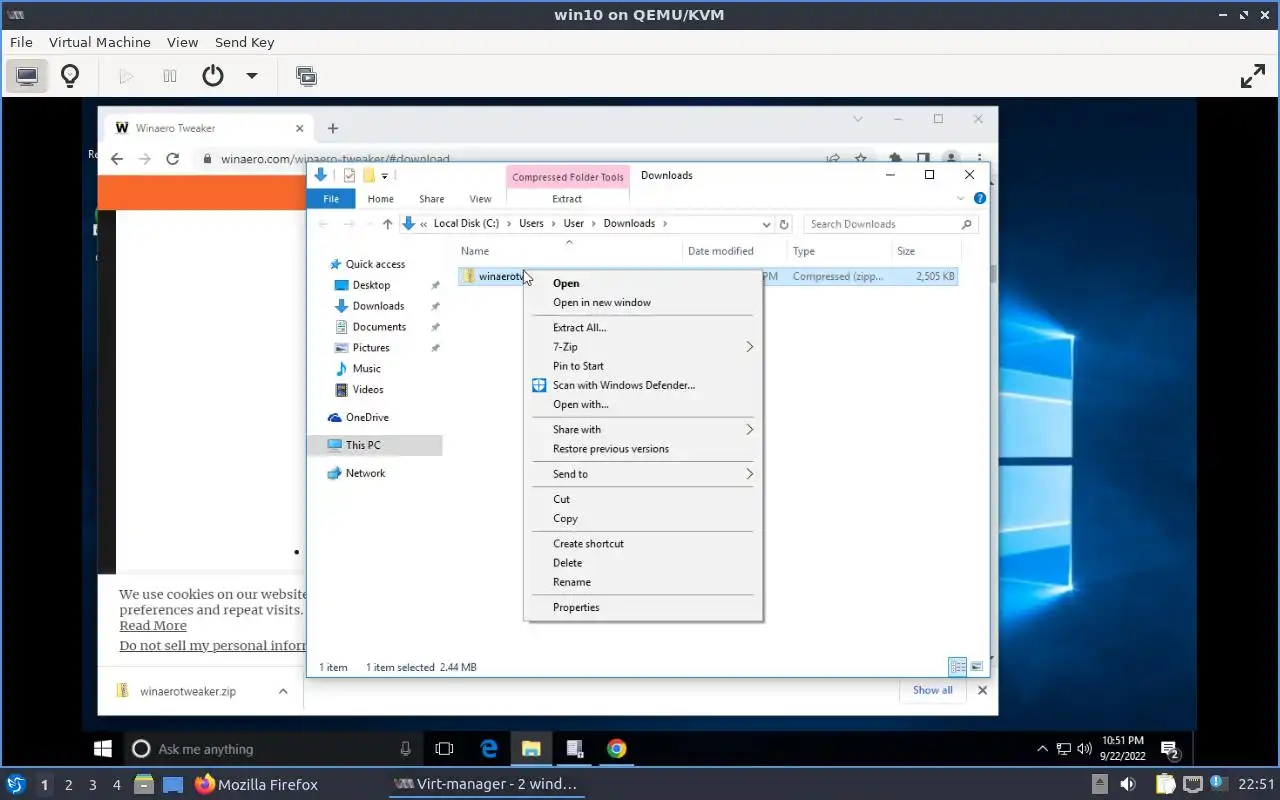Image resolution: width=1280 pixels, height=800 pixels.
Task: Choose Delete from context menu
Action: 643,563
